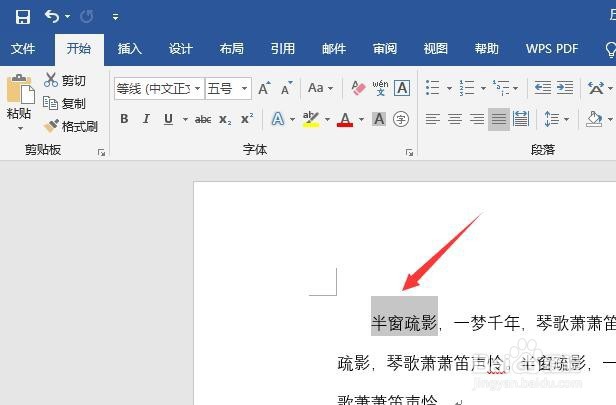
Task: Switch to the 布局 tab
Action: [232, 49]
